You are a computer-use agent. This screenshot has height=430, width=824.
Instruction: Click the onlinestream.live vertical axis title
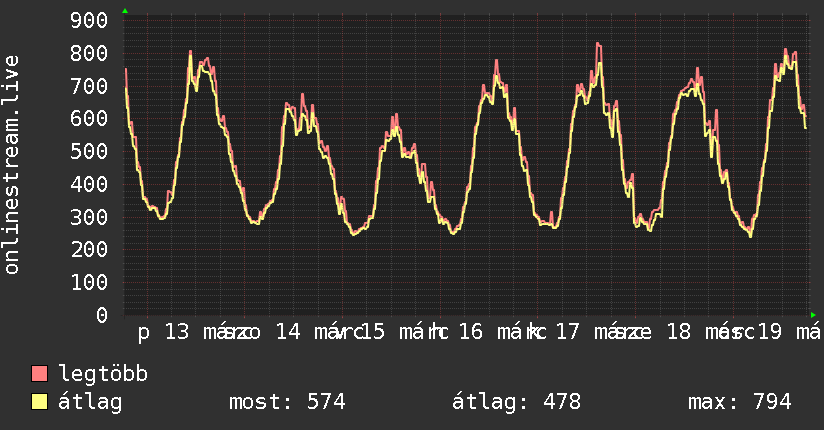point(12,165)
